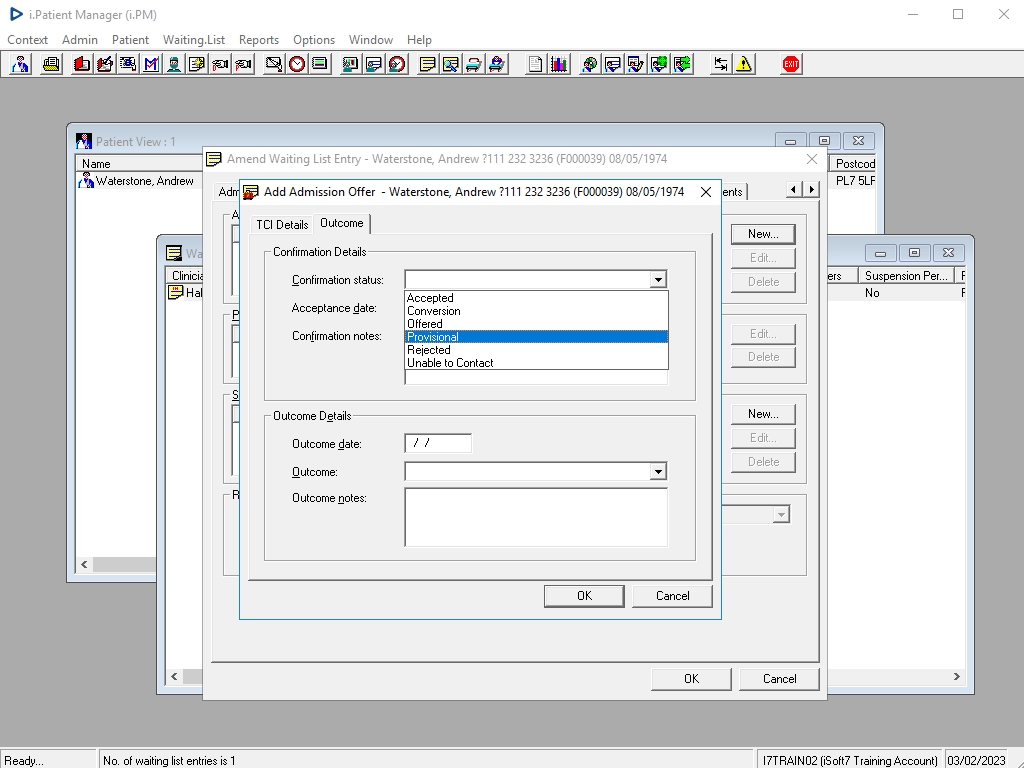Click waiting list window scrollbar right arrow
Viewport: 1024px width, 768px height.
[x=957, y=677]
